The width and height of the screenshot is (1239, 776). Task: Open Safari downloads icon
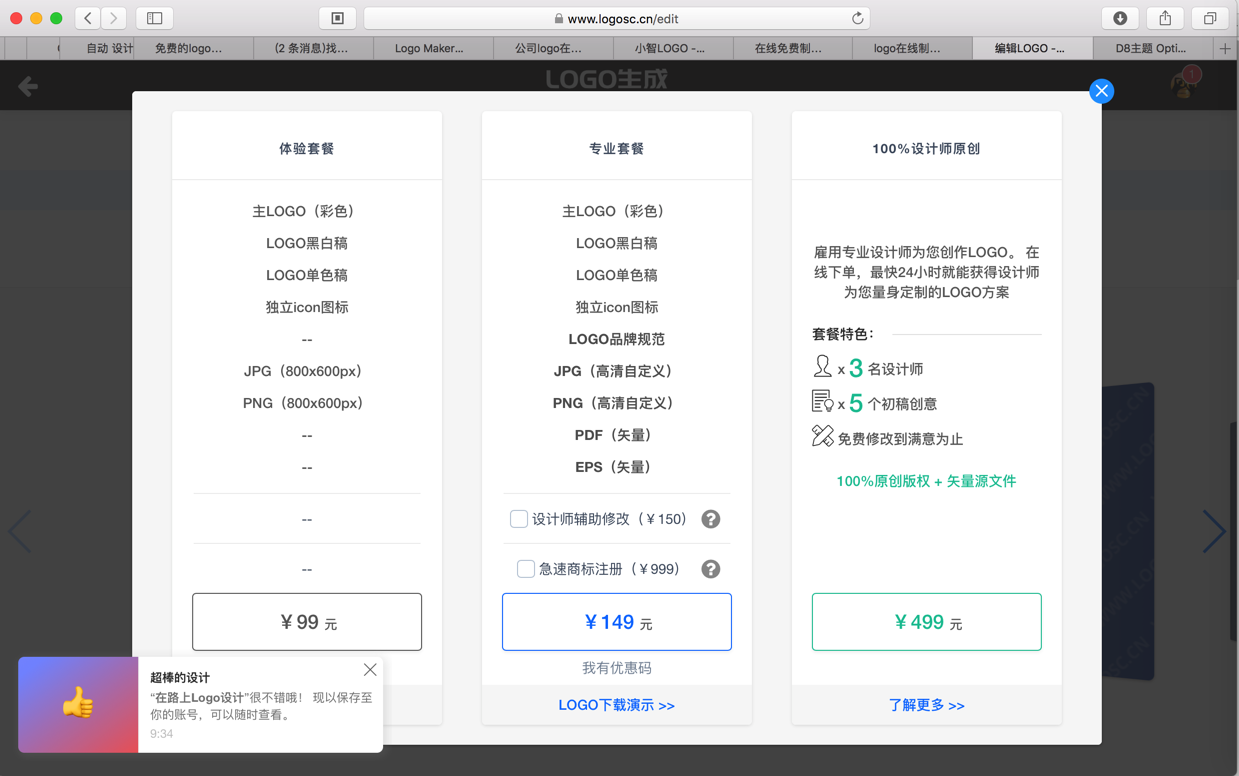tap(1120, 18)
